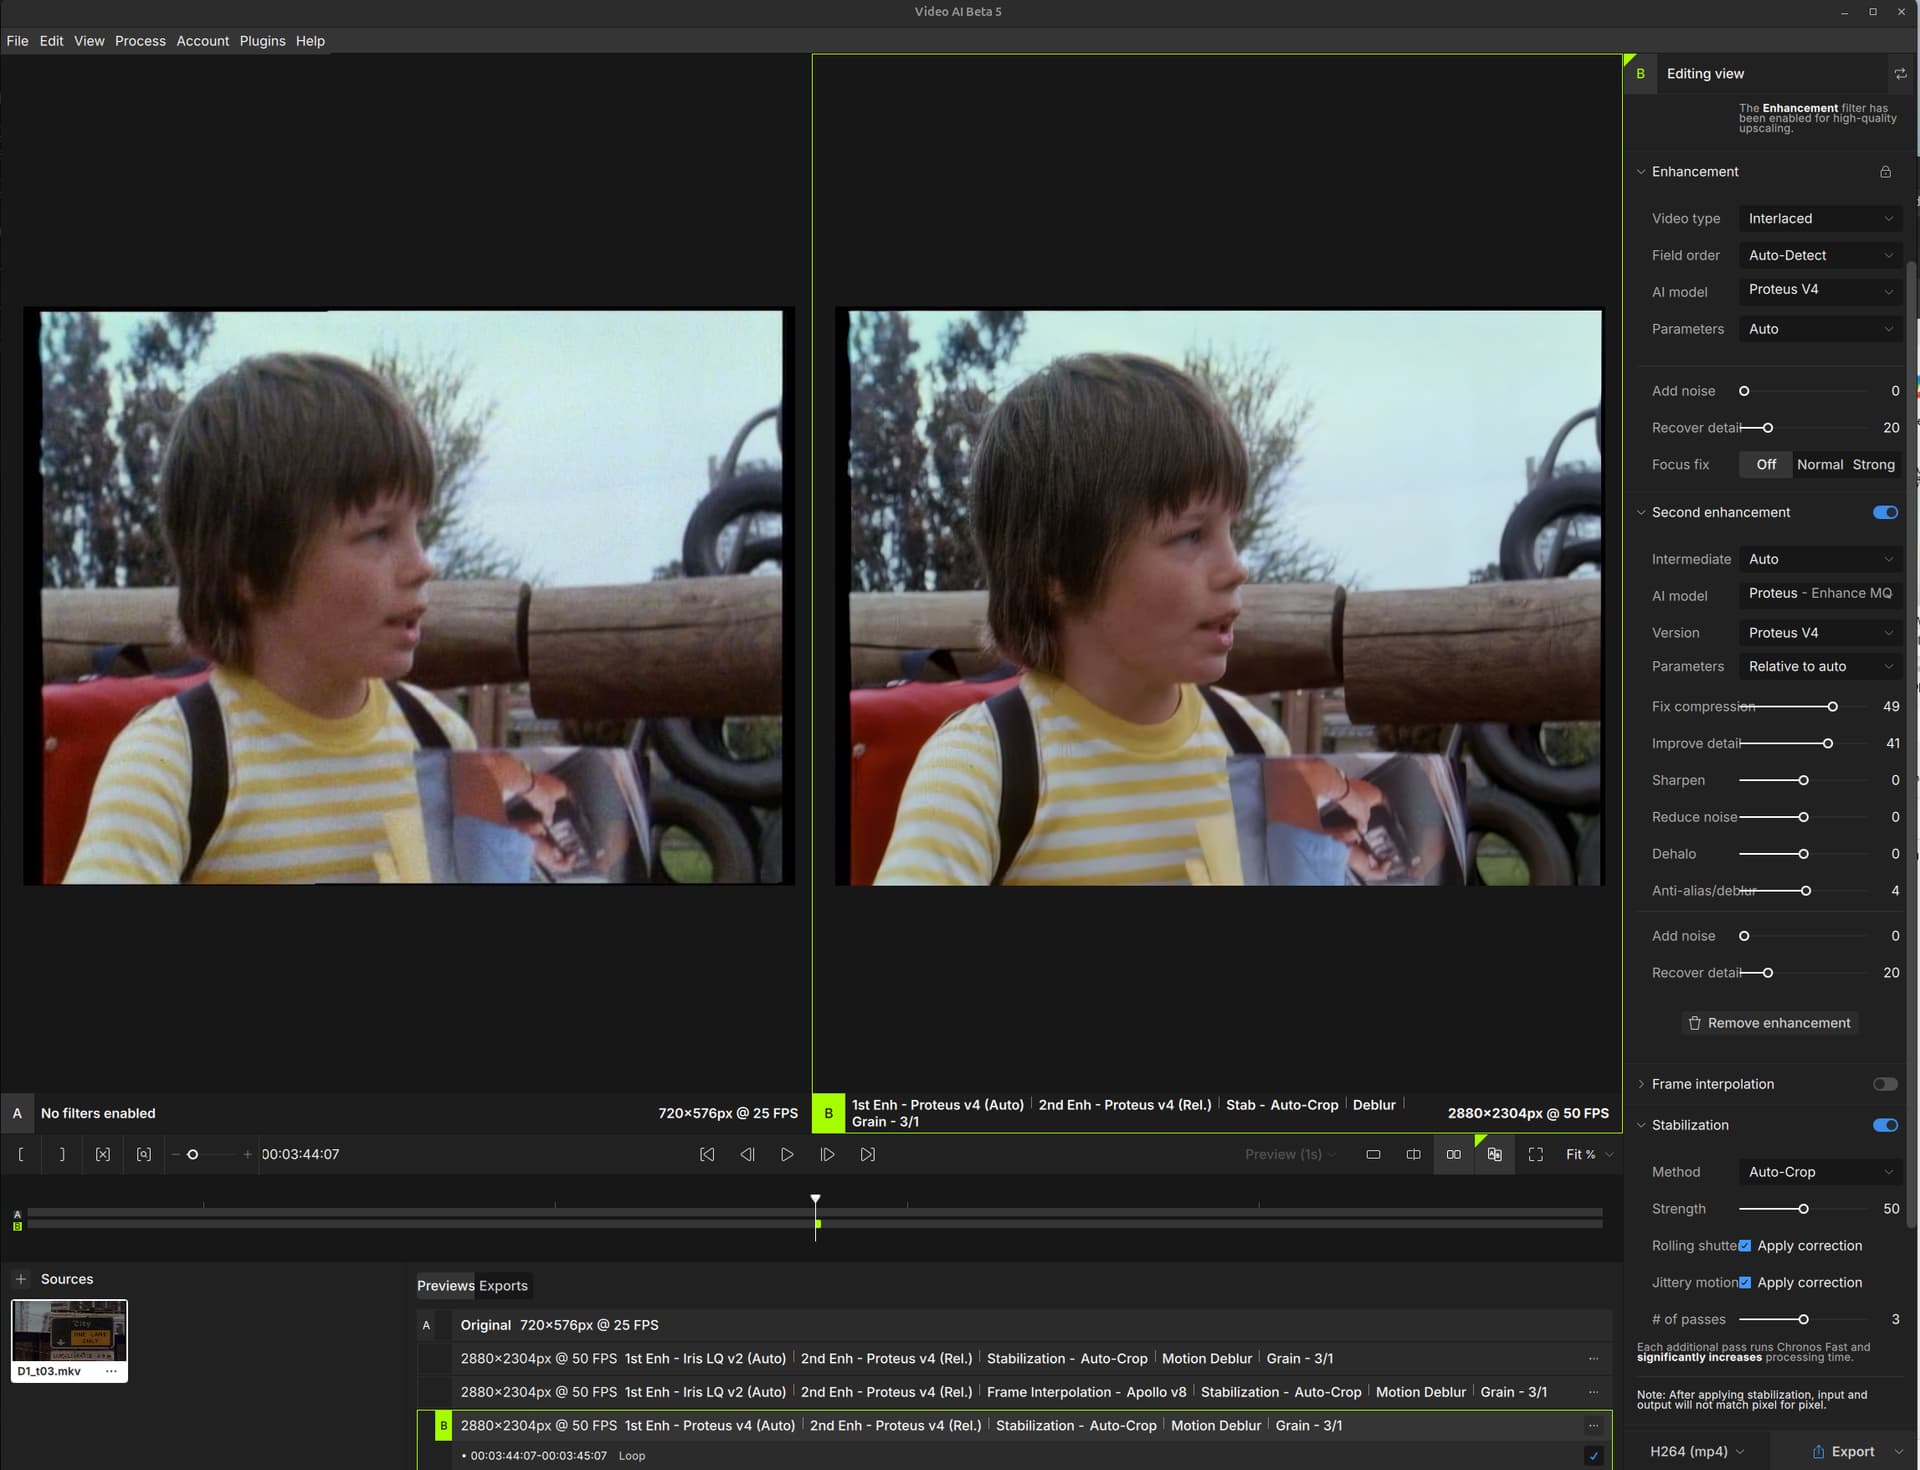Click swap icon next to Editing view
The width and height of the screenshot is (1920, 1470).
tap(1899, 74)
